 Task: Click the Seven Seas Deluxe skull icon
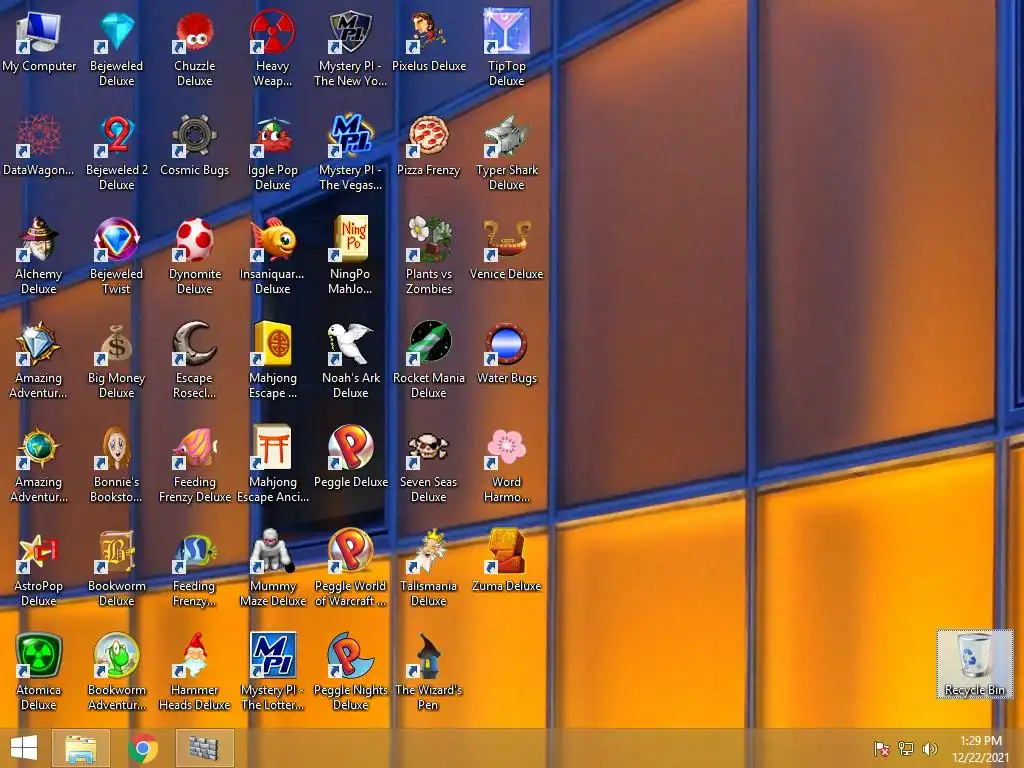click(428, 464)
